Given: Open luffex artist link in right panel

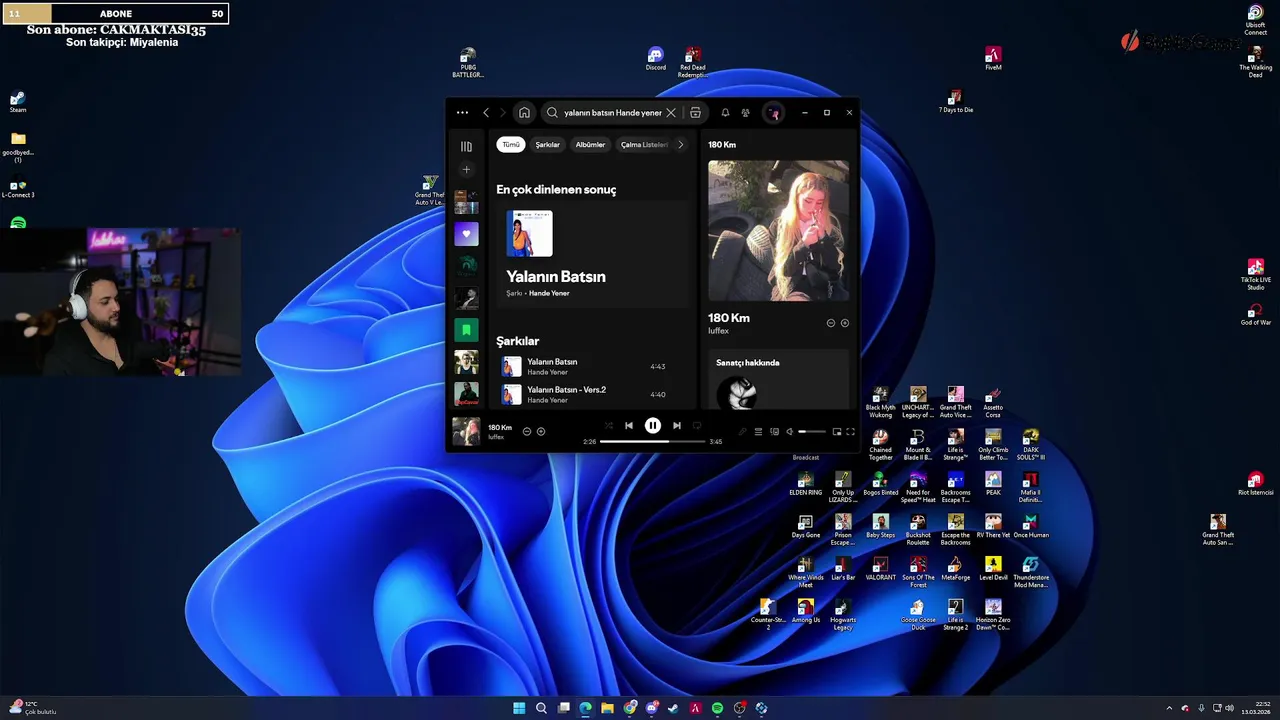Looking at the screenshot, I should pos(719,331).
